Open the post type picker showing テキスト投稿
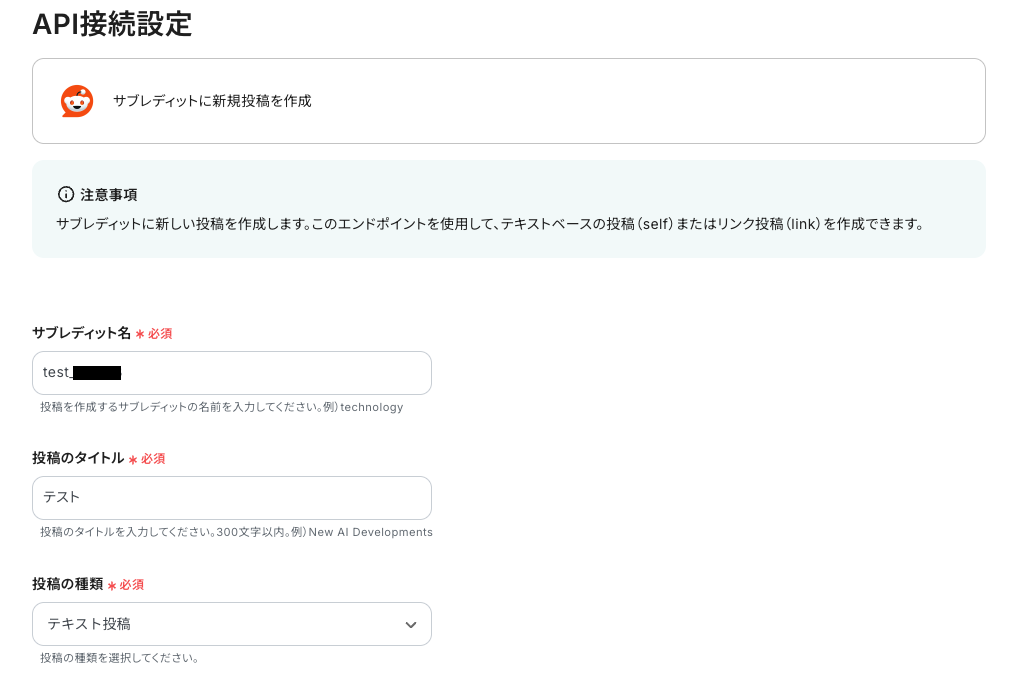Image resolution: width=1014 pixels, height=681 pixels. 232,624
